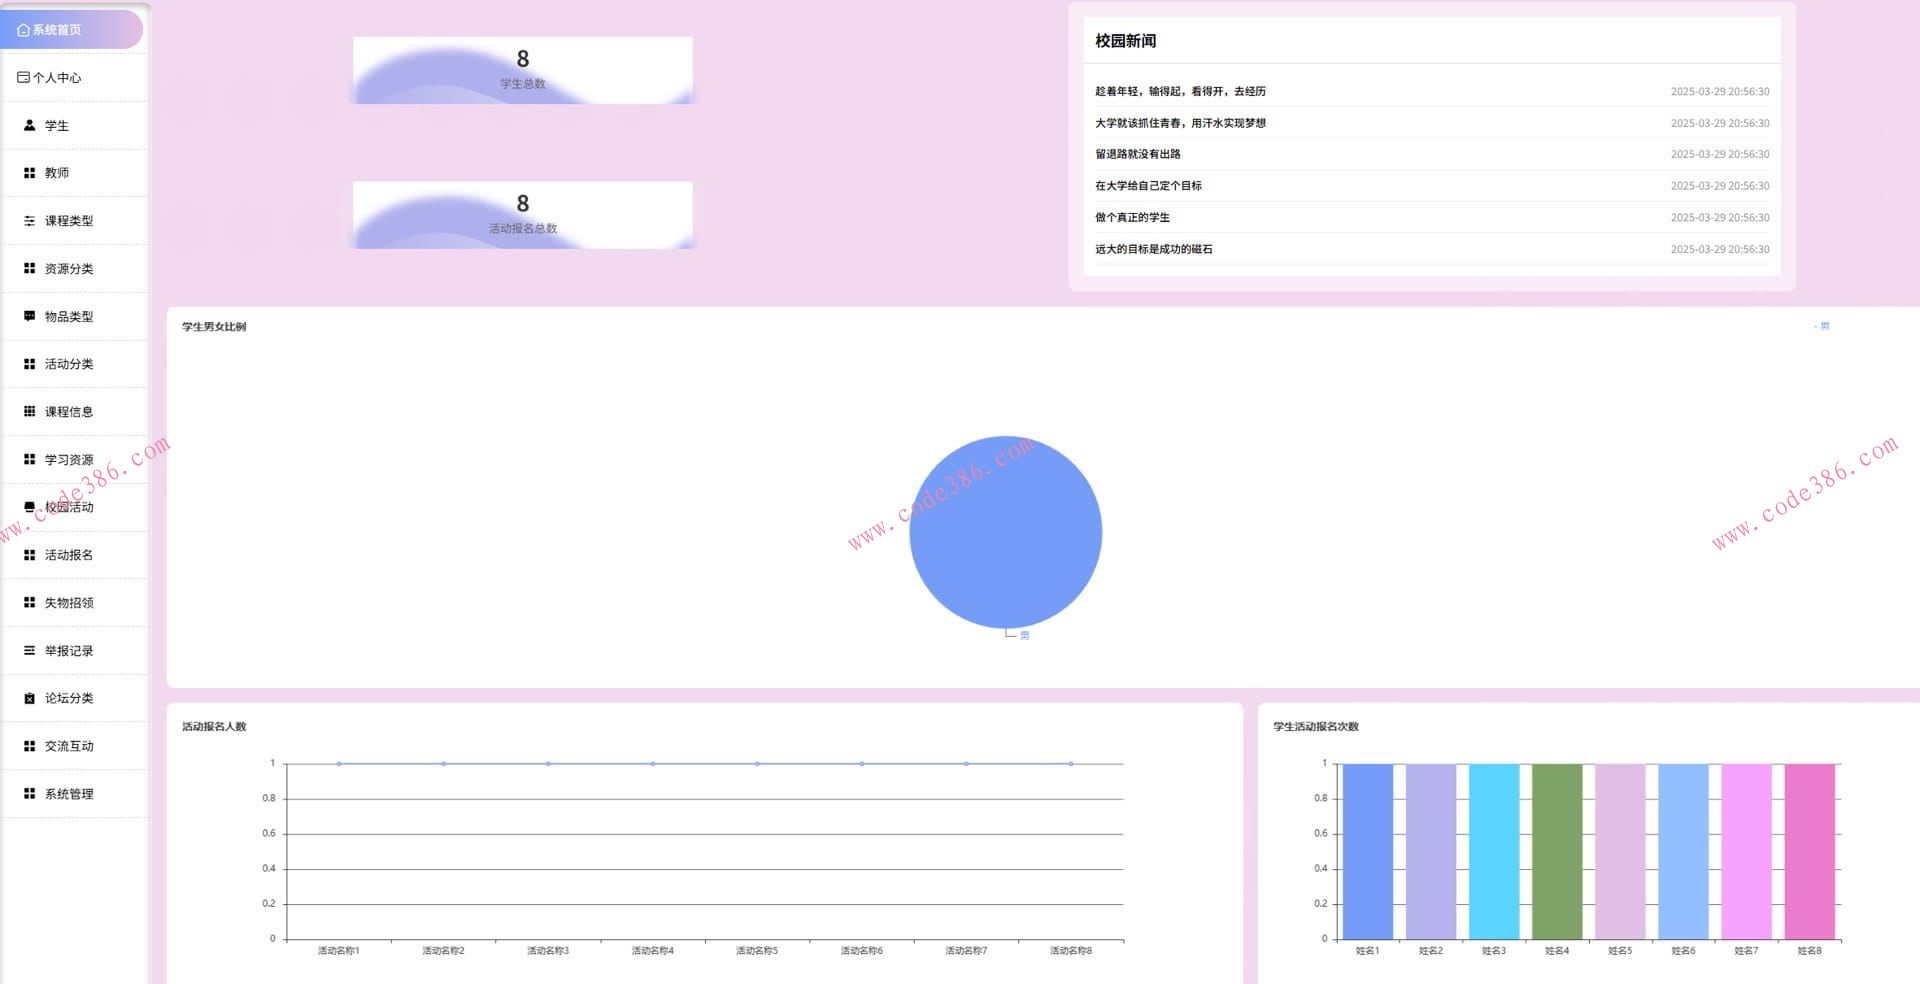The width and height of the screenshot is (1920, 984).
Task: Click the light blue bar for 姓名6
Action: click(x=1683, y=851)
